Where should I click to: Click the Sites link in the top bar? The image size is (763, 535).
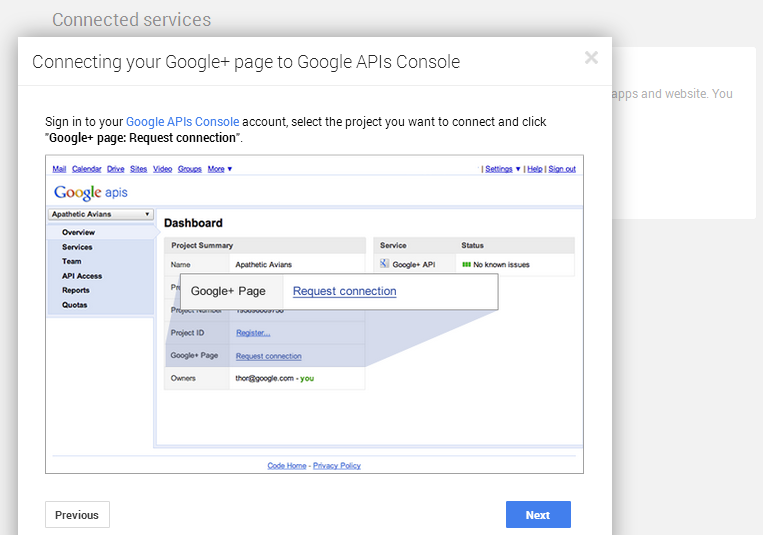click(139, 169)
